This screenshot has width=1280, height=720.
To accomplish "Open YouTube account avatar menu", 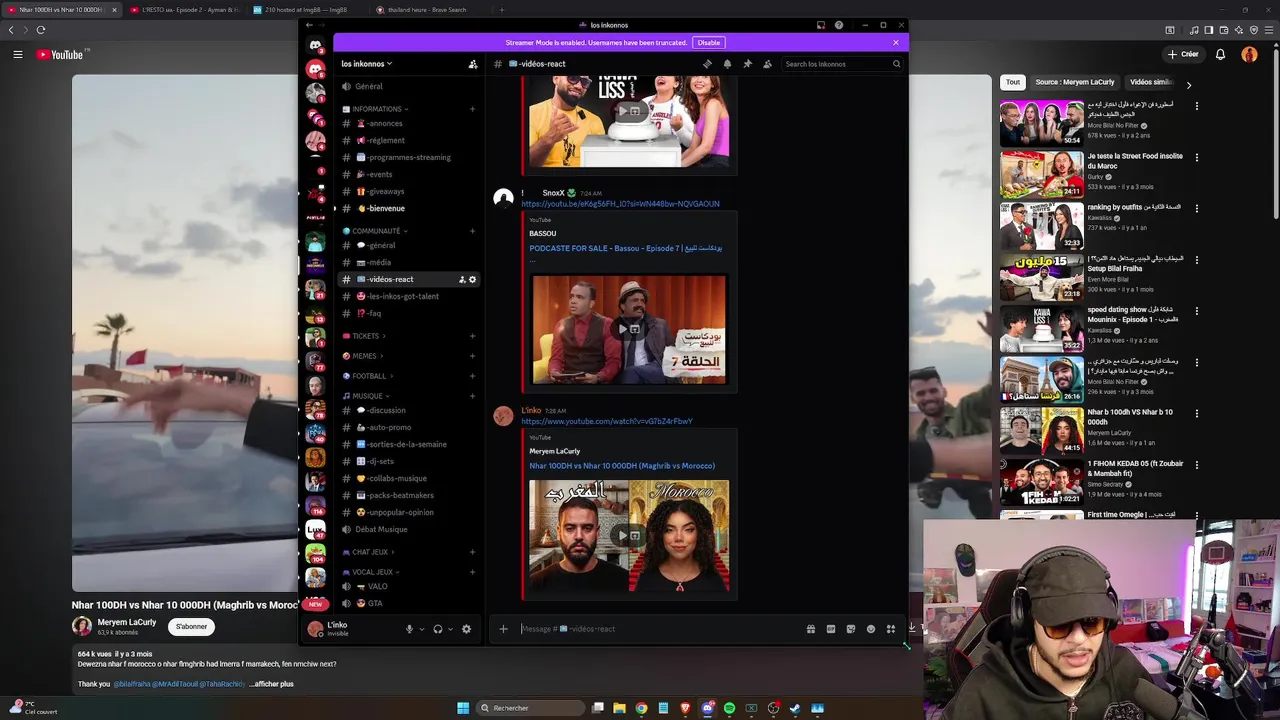I will 1249,54.
